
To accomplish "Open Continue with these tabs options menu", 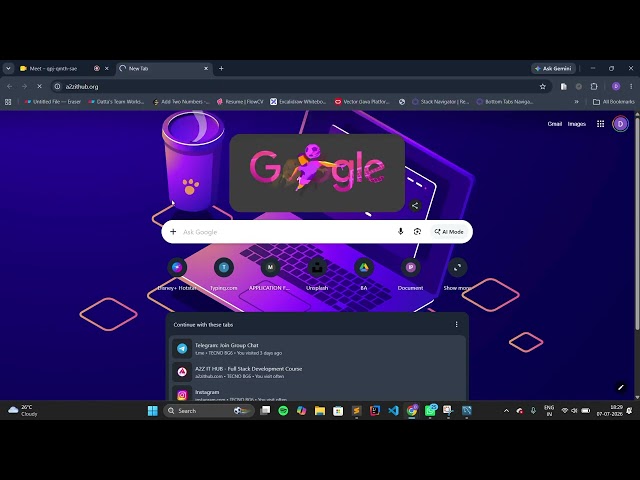I will pos(456,324).
